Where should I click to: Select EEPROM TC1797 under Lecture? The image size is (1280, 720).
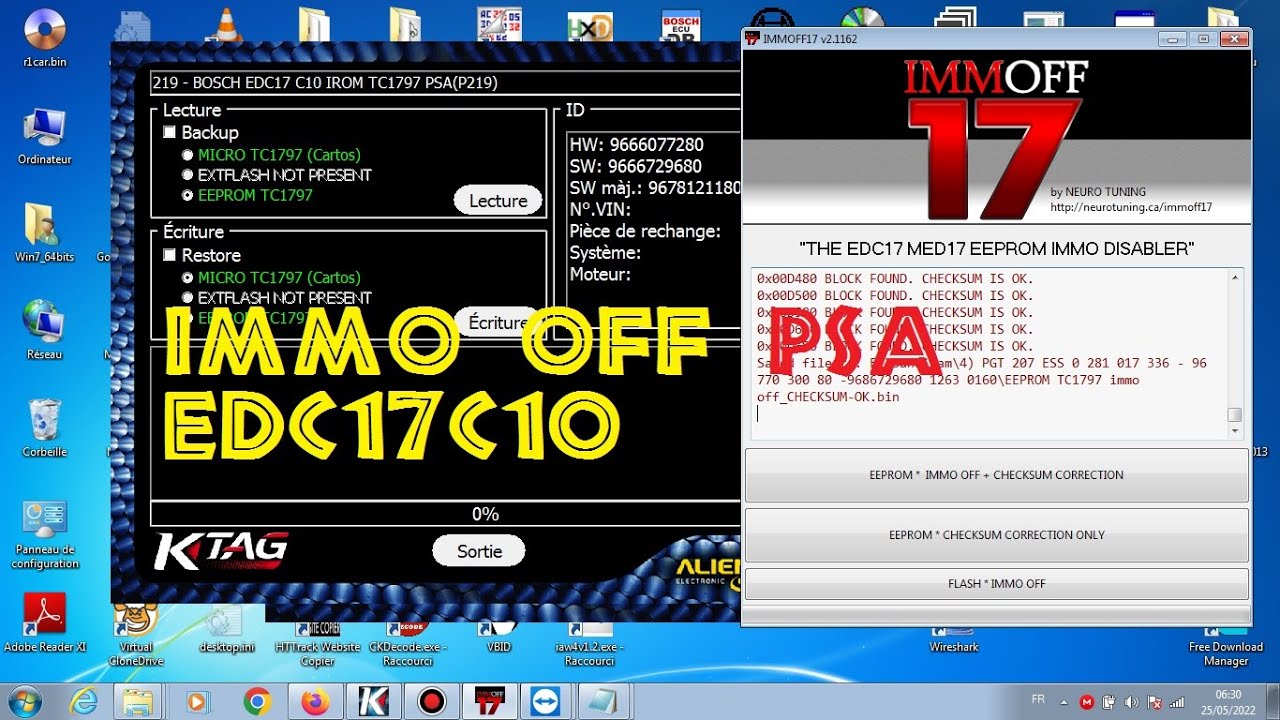coord(187,195)
